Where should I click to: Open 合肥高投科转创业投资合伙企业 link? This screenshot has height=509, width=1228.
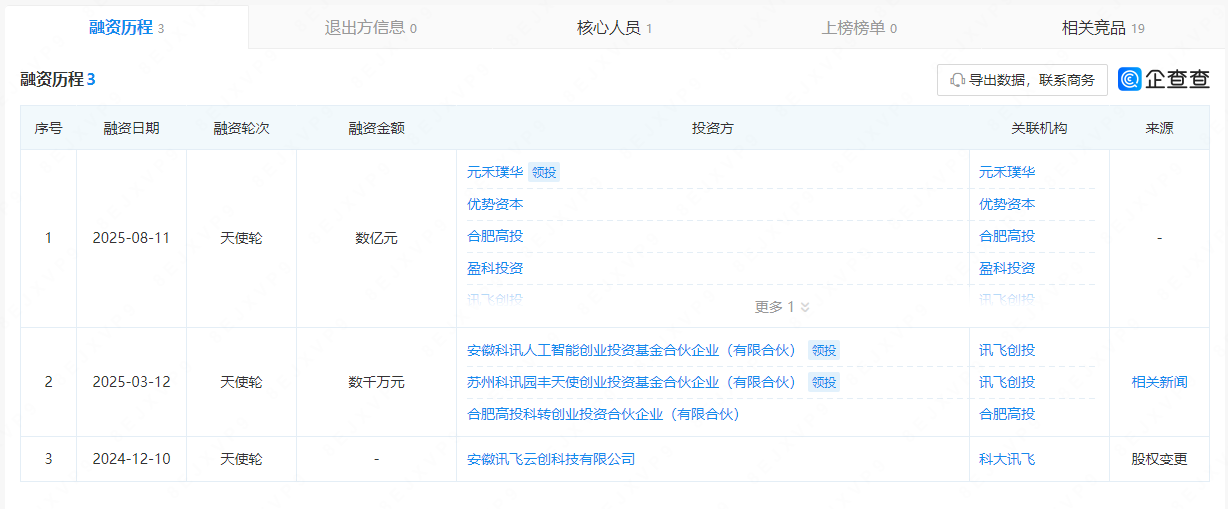(x=603, y=414)
